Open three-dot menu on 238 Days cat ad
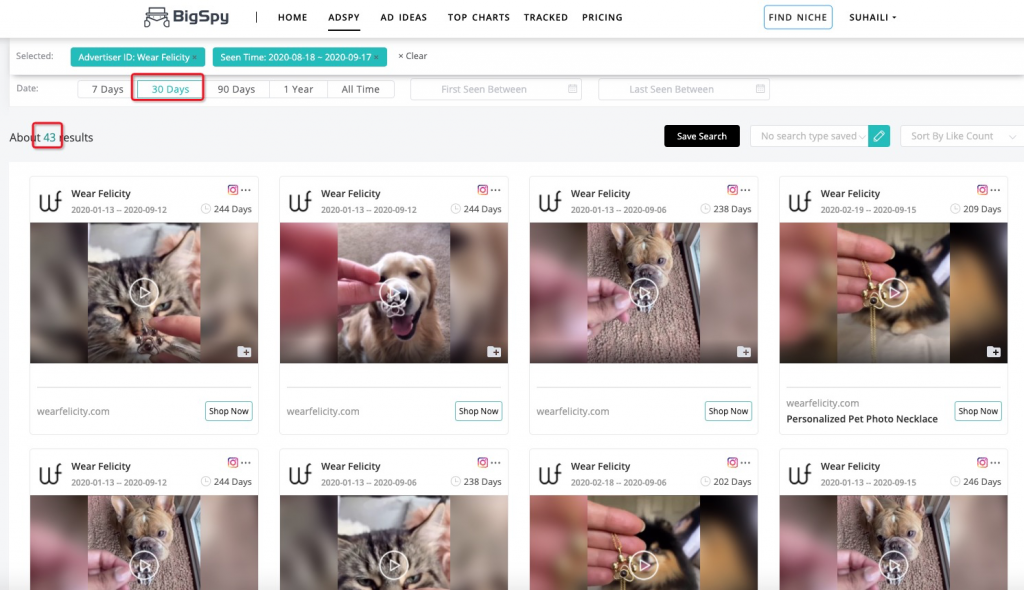Image resolution: width=1024 pixels, height=590 pixels. pos(496,462)
